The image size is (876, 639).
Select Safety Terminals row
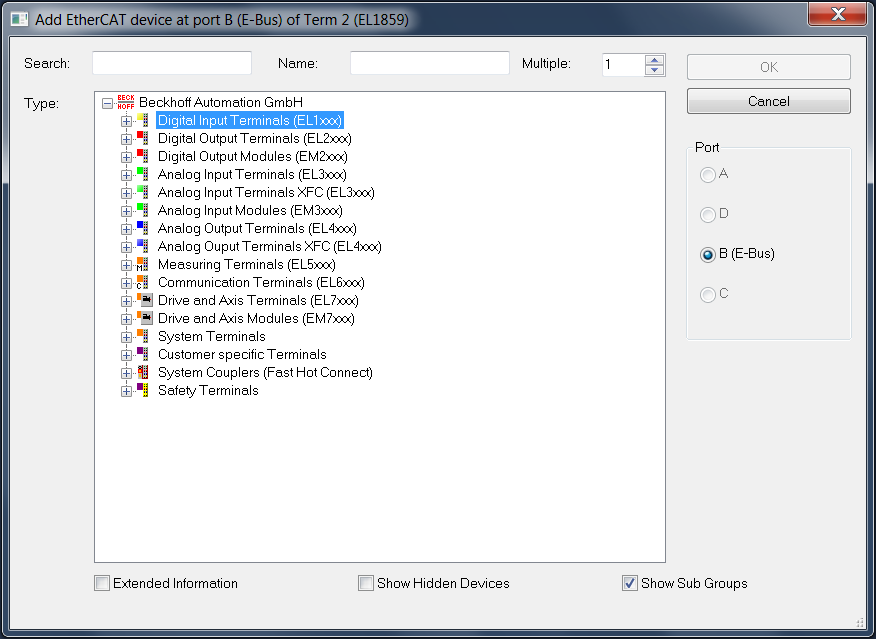208,390
